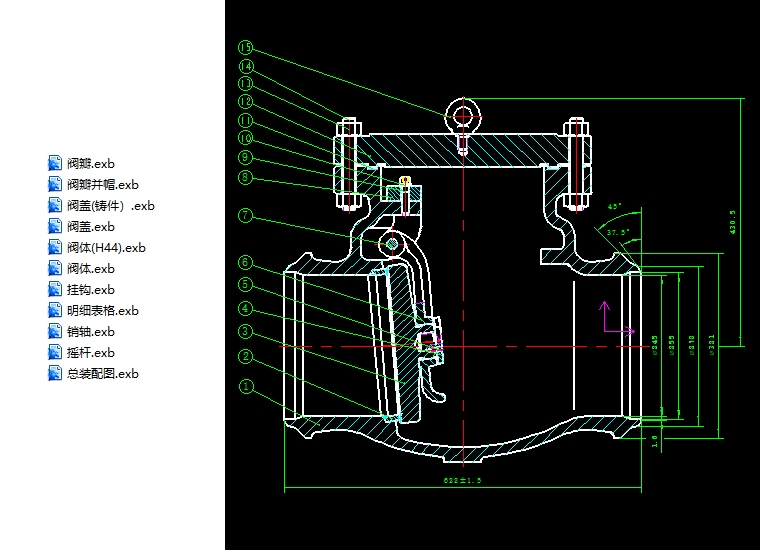Click the 阀瓣.exb file icon

[56, 163]
